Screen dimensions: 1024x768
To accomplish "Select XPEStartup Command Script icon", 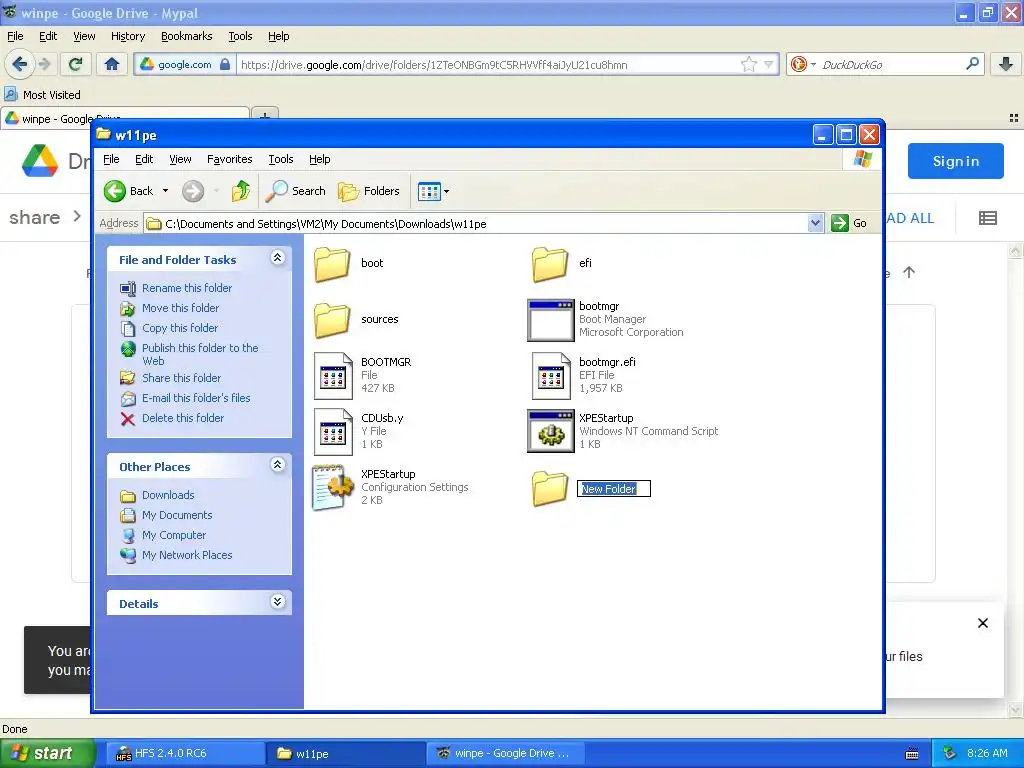I will coord(551,431).
